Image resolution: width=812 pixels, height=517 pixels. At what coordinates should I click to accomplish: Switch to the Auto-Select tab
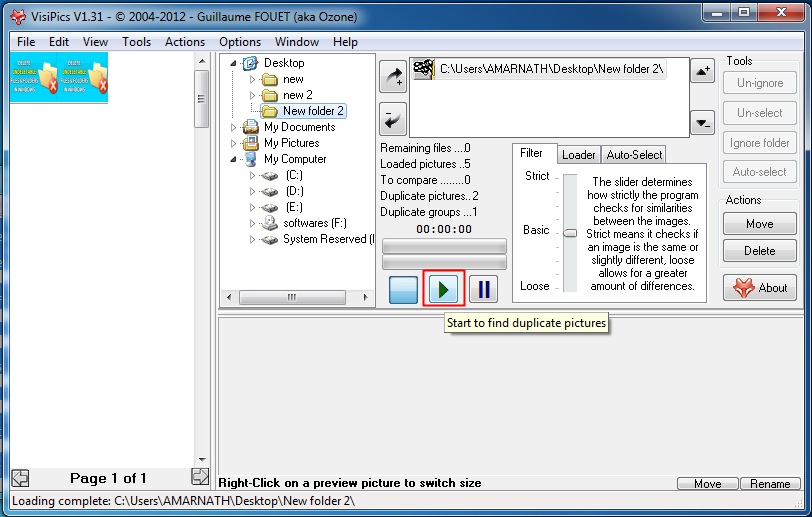click(634, 155)
